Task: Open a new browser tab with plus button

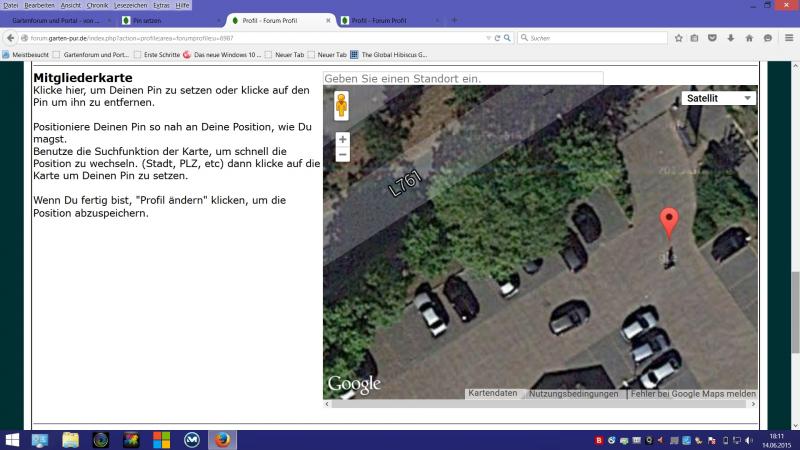Action: 454,20
